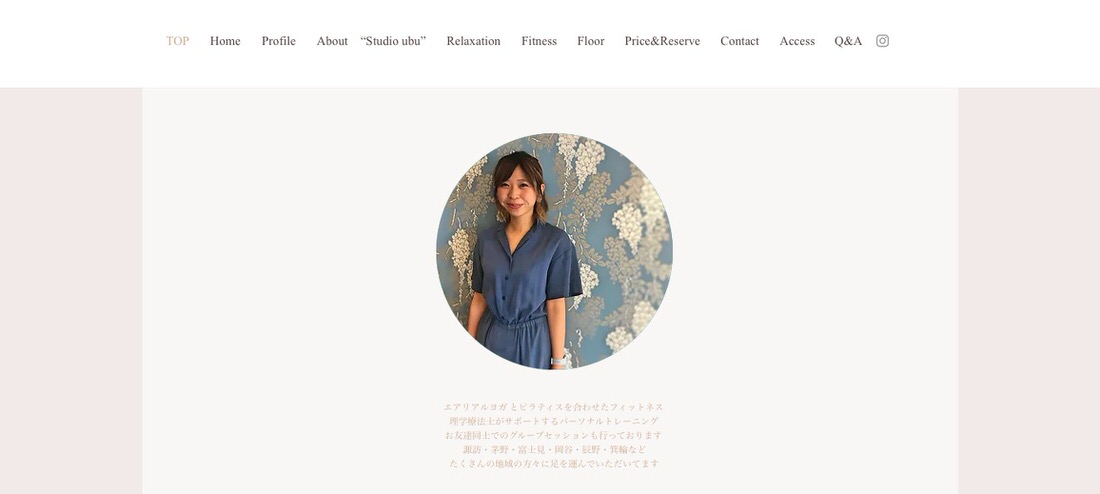Viewport: 1100px width, 494px height.
Task: Go to Price&Reserve
Action: (662, 41)
